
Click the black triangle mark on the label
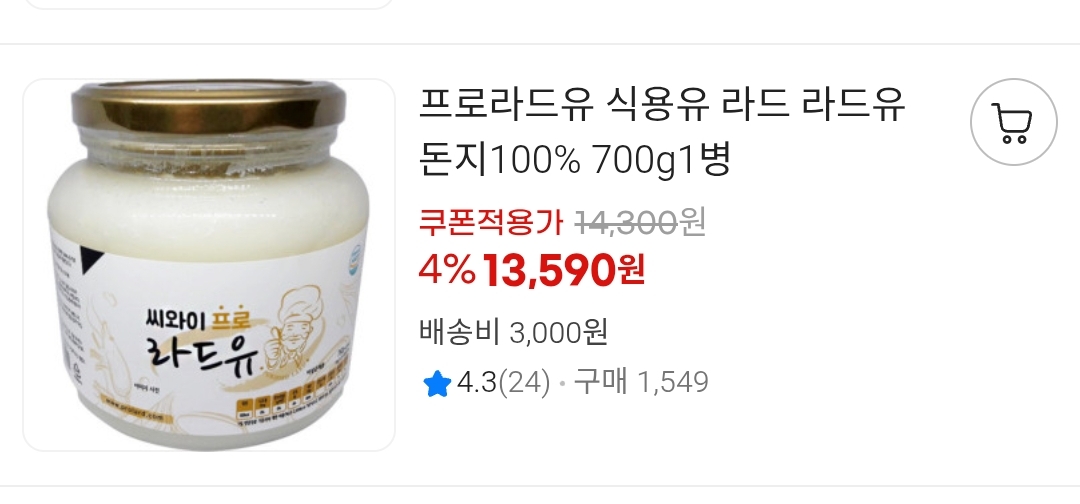[x=90, y=258]
